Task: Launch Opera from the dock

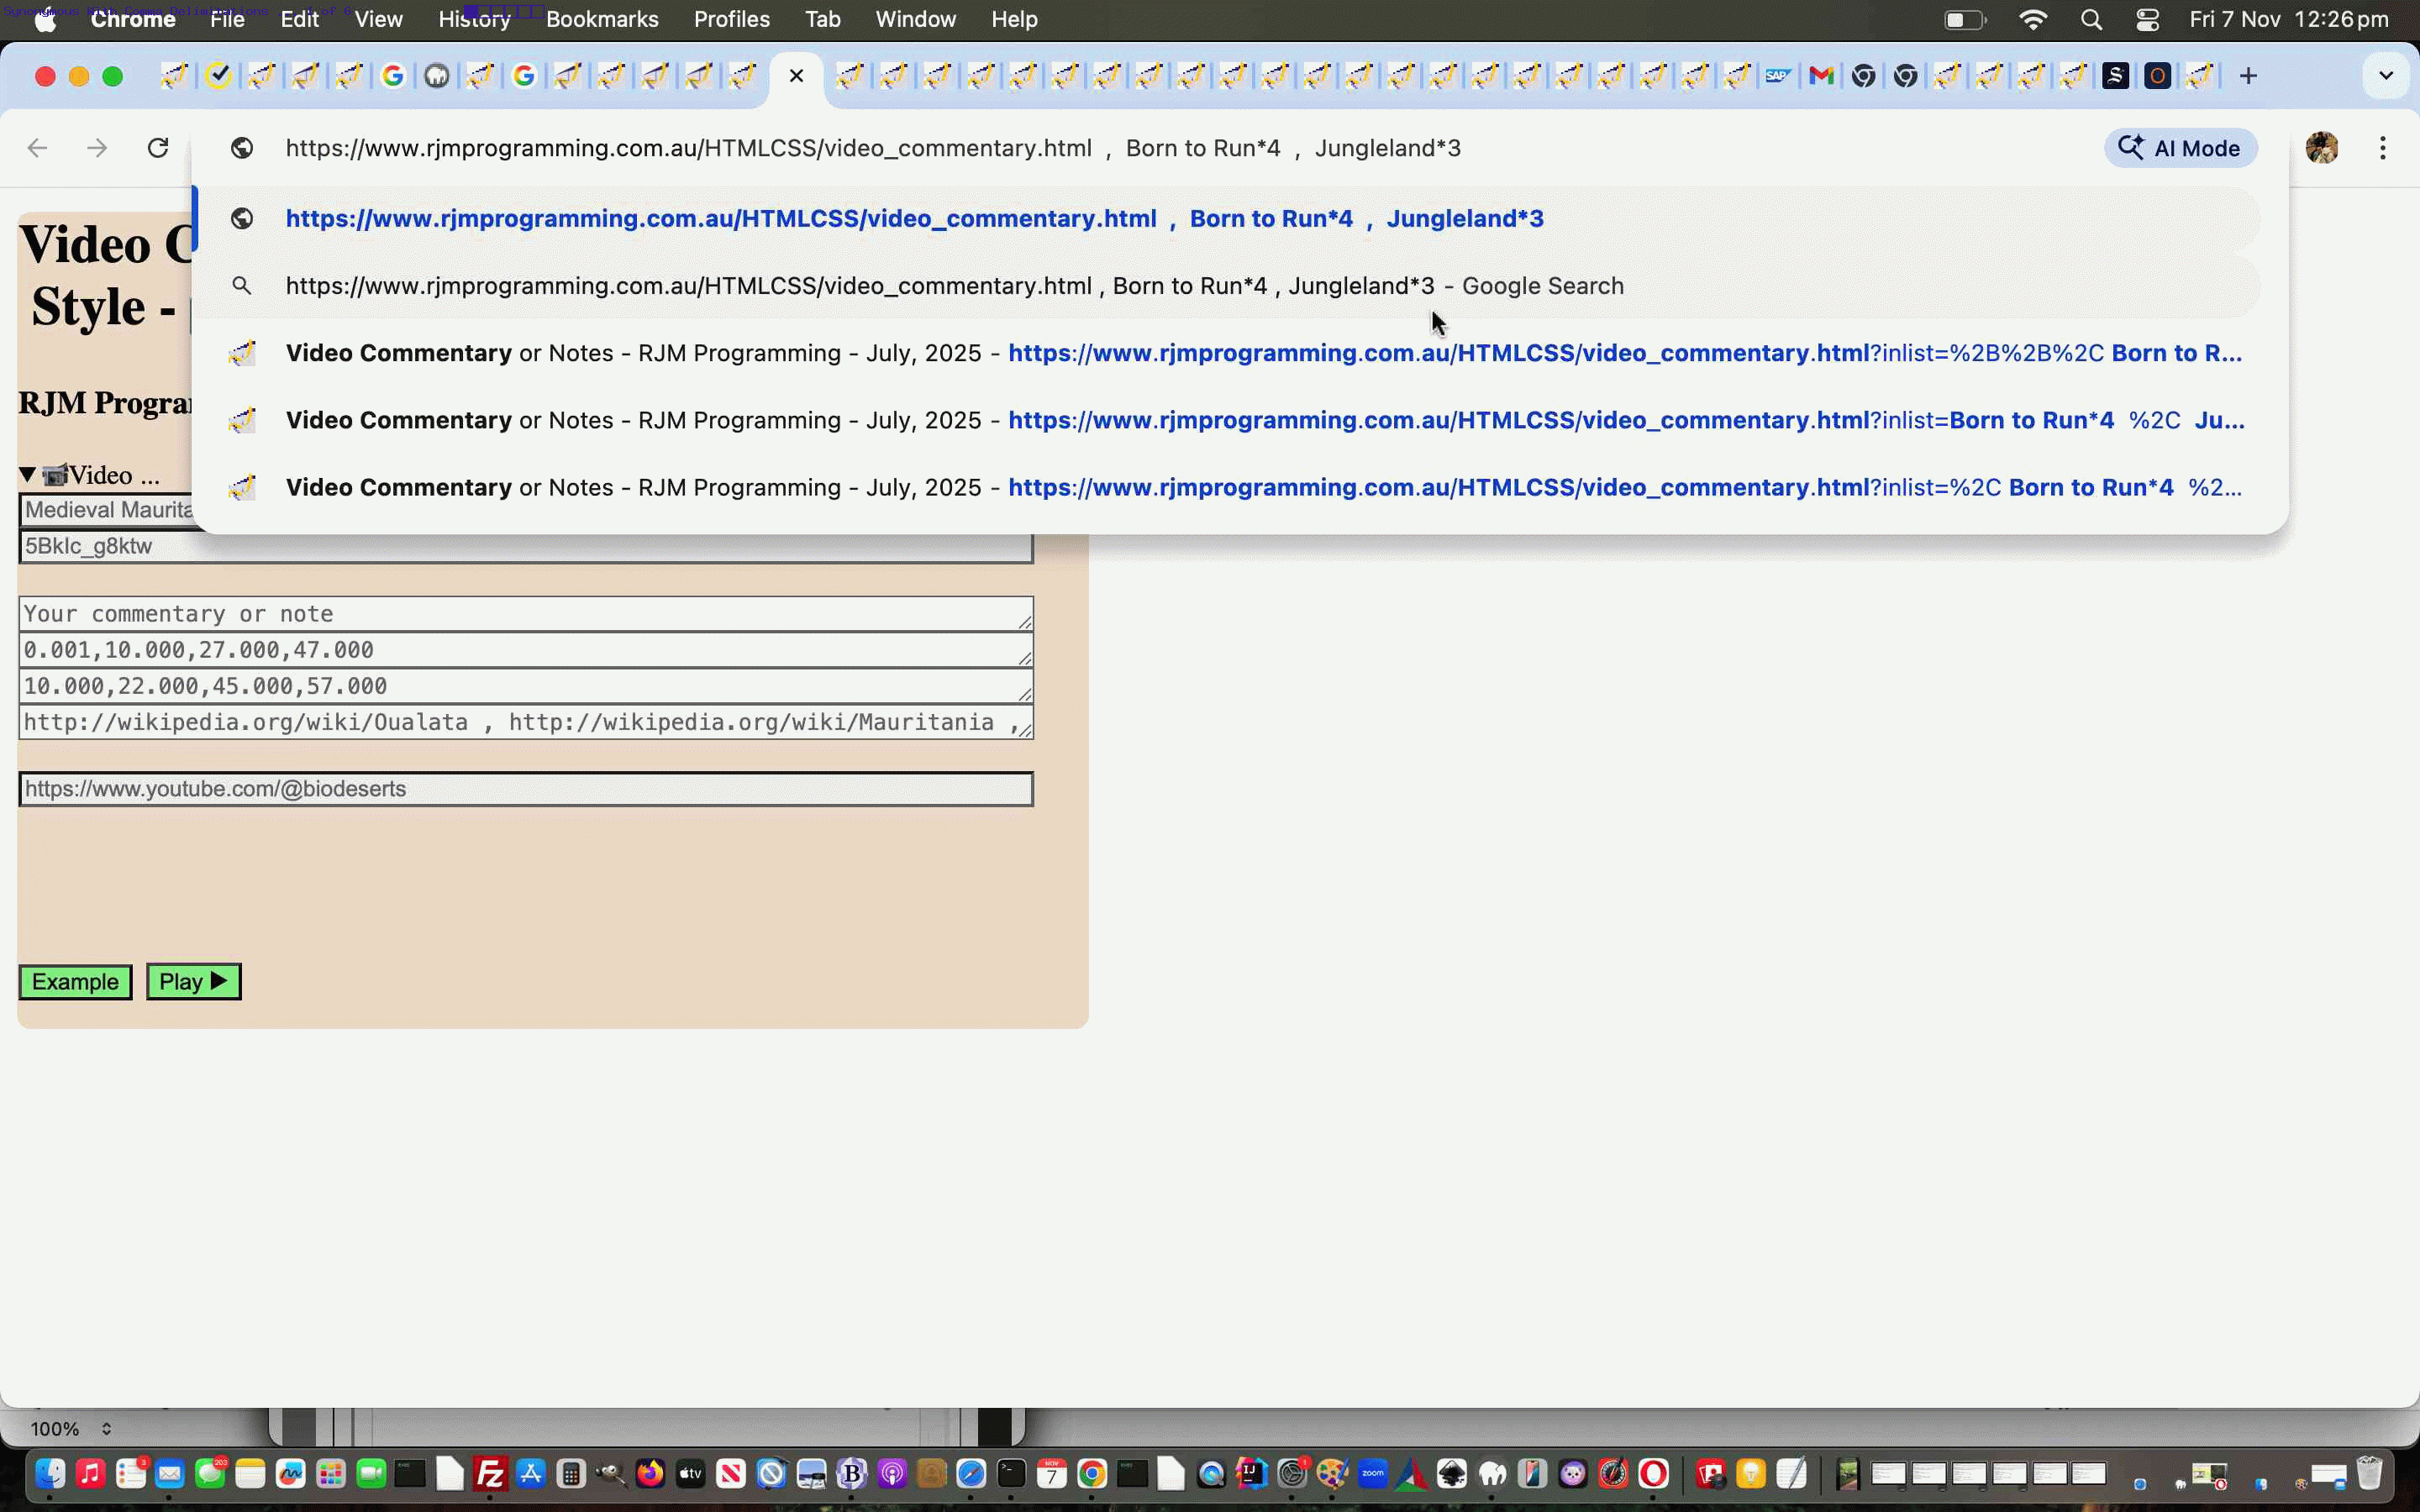Action: pos(1655,1473)
